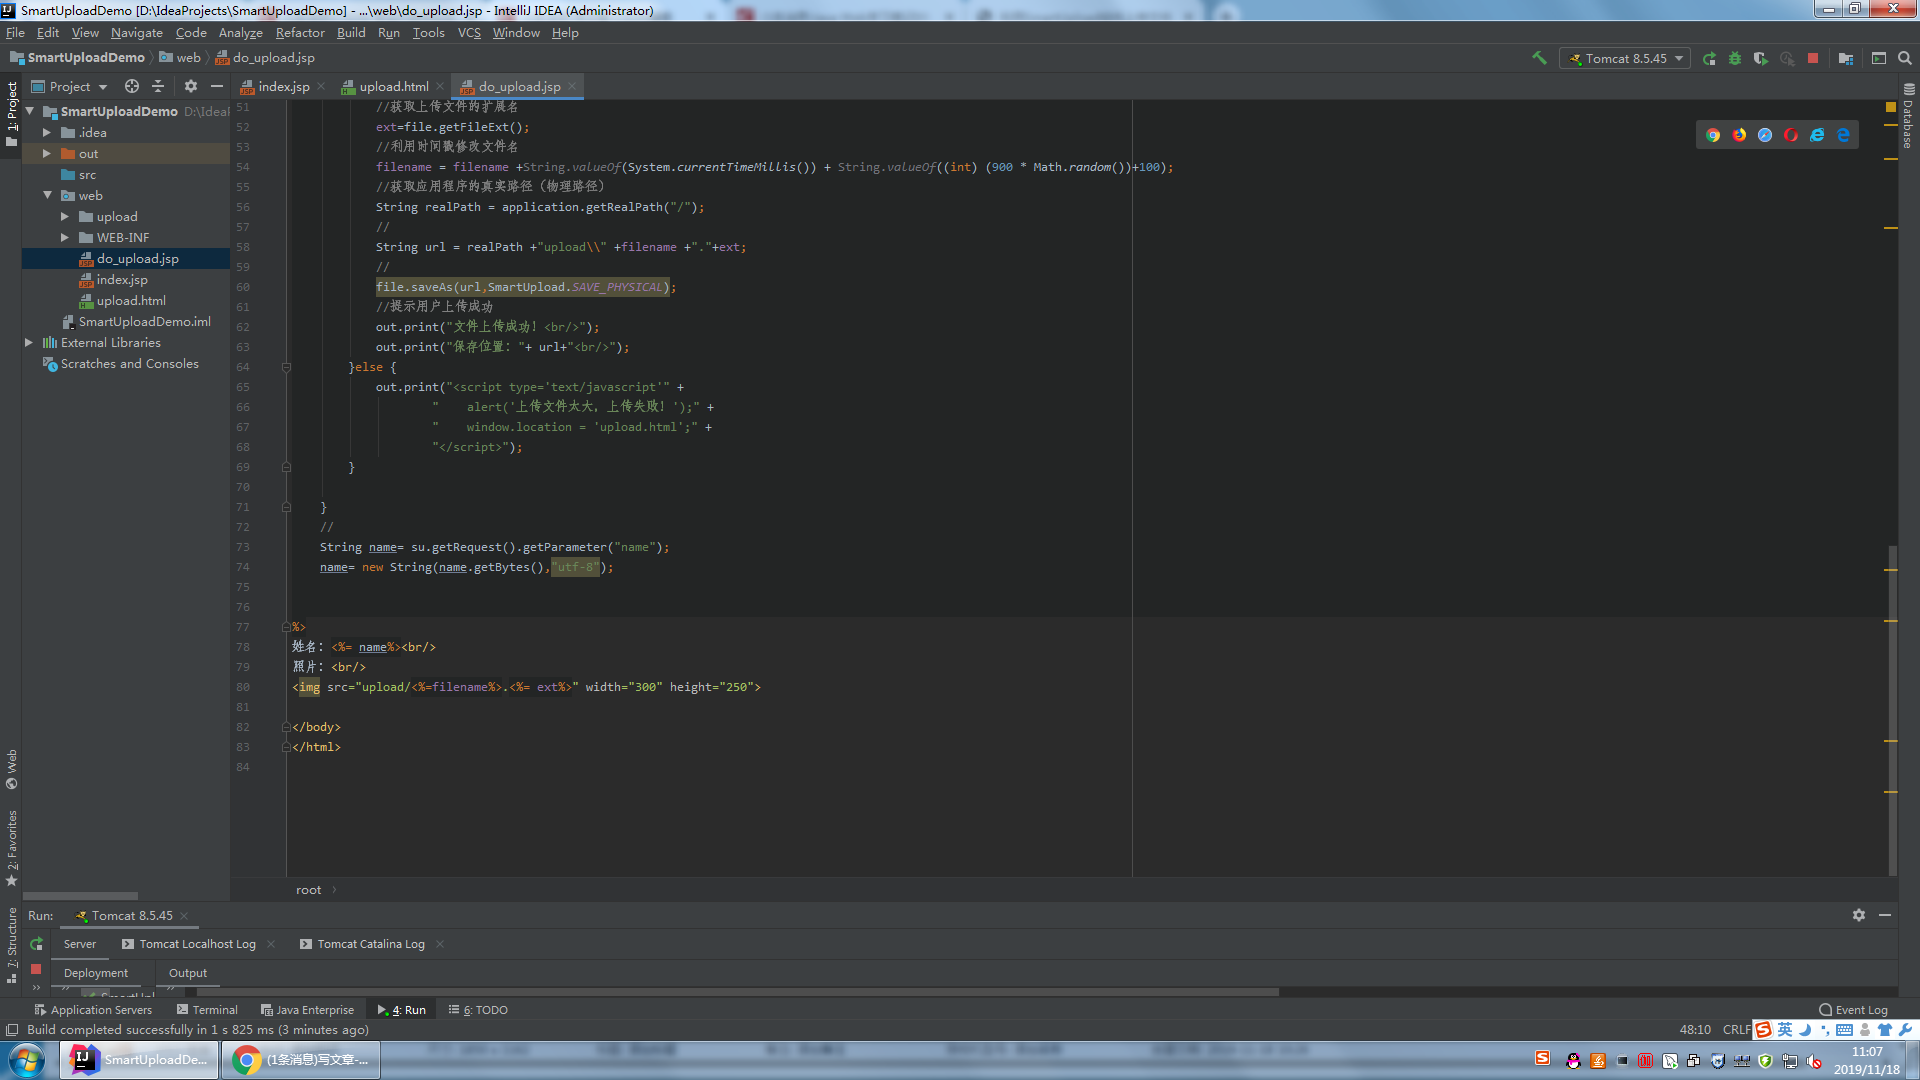Click the Rerun icon in the Run panel
Image resolution: width=1920 pixels, height=1080 pixels.
pyautogui.click(x=36, y=944)
